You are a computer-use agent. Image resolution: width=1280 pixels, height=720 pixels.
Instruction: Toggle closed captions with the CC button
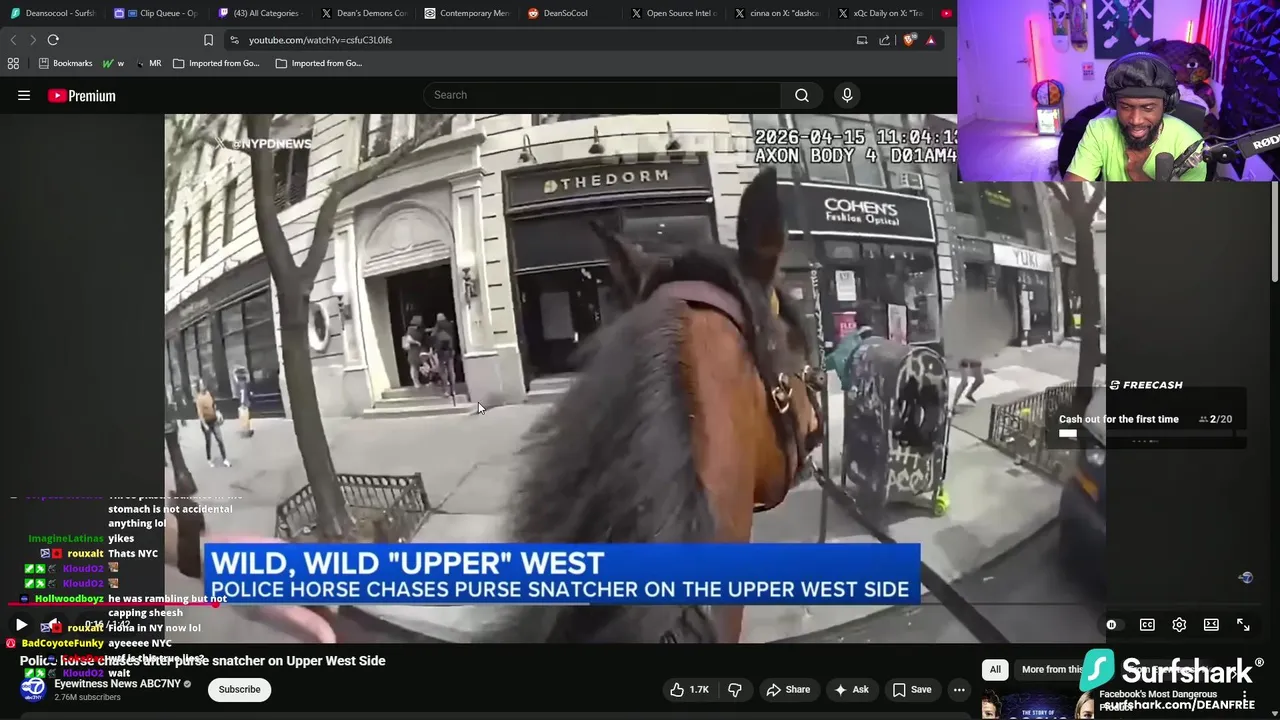(x=1147, y=625)
